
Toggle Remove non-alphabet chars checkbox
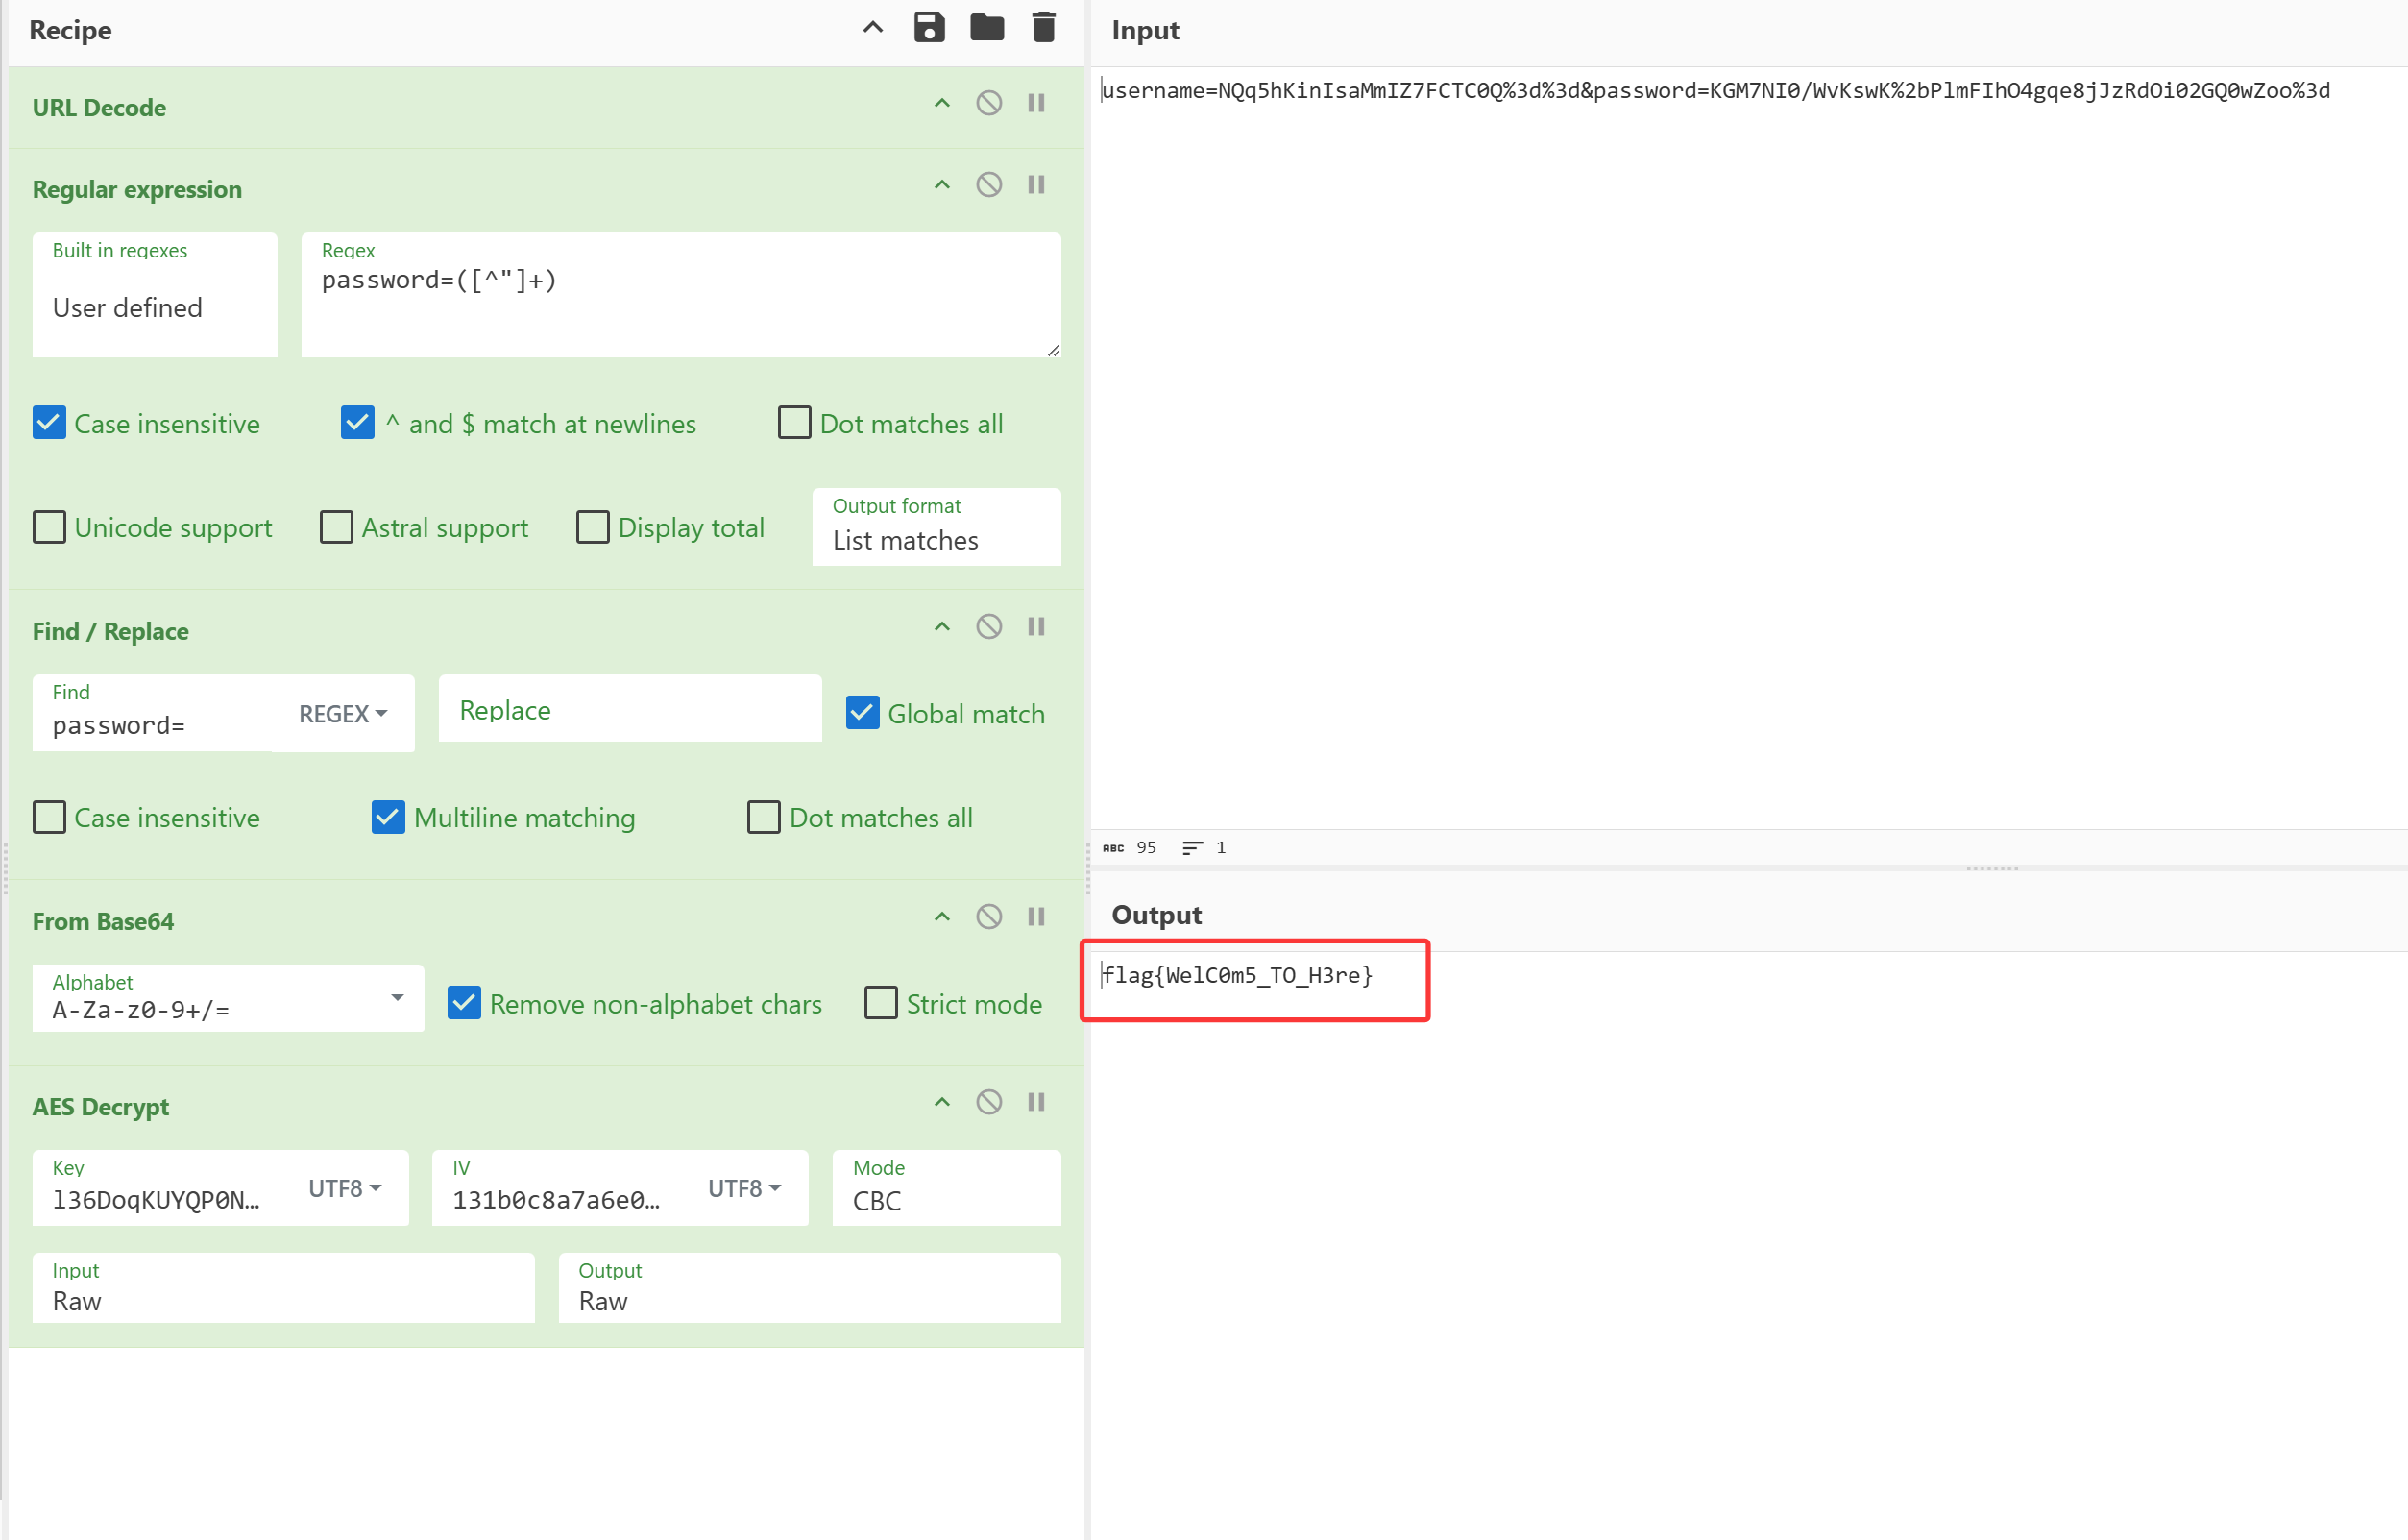click(x=464, y=1003)
